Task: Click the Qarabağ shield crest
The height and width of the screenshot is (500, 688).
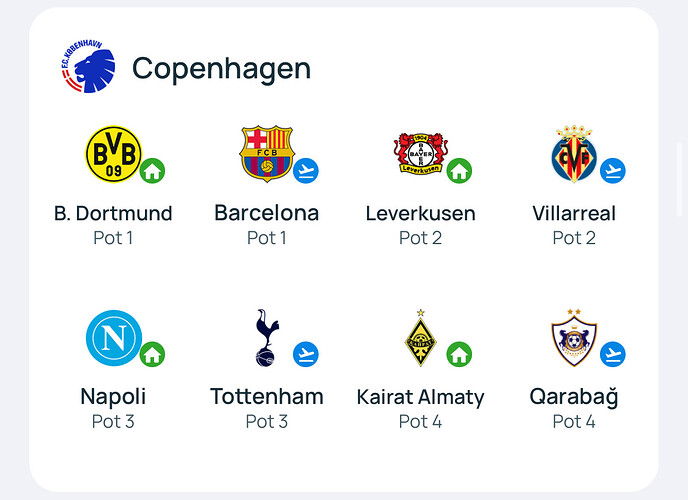Action: point(574,338)
